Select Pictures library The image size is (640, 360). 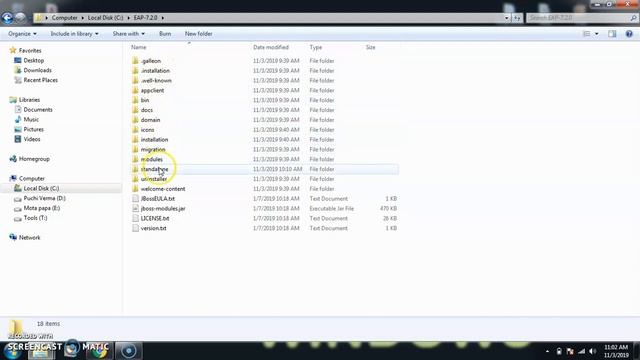point(33,129)
